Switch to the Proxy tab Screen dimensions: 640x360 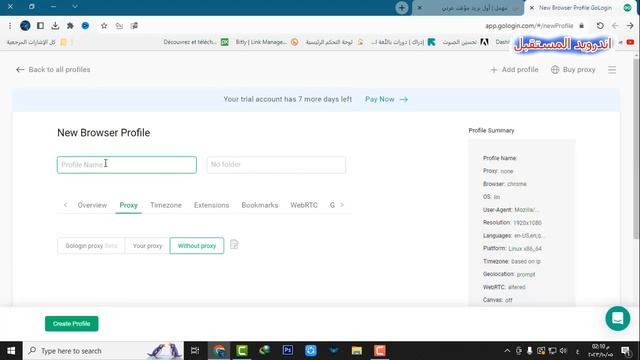click(x=129, y=205)
